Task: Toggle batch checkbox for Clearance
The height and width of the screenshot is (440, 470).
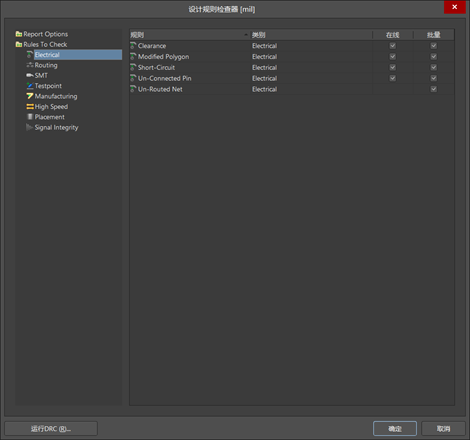Action: 434,46
